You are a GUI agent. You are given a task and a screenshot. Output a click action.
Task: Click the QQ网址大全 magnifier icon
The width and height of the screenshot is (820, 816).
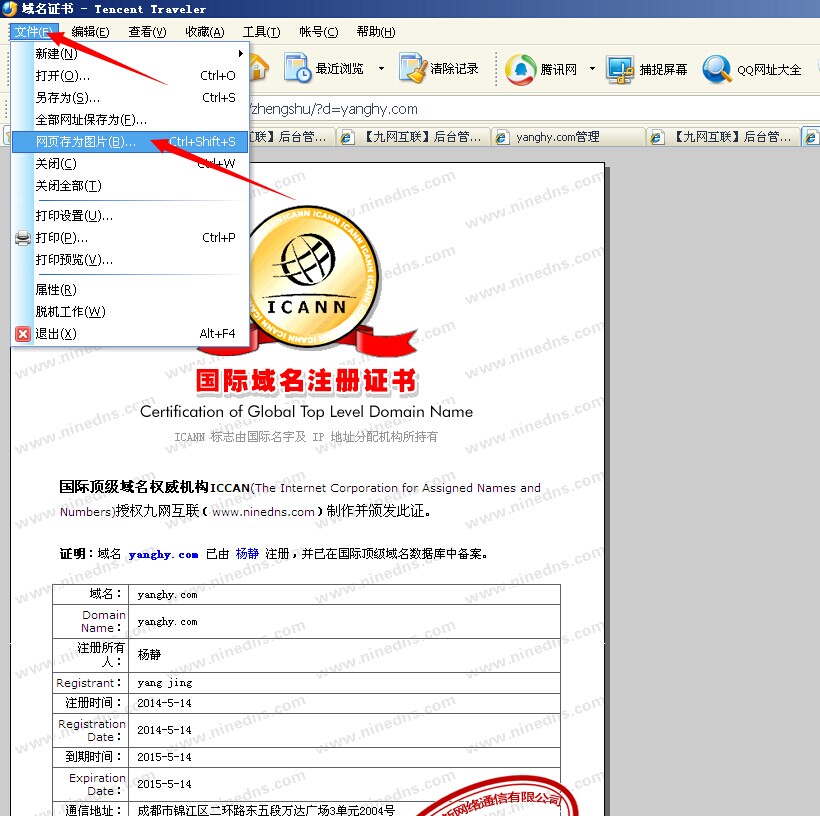[x=716, y=70]
